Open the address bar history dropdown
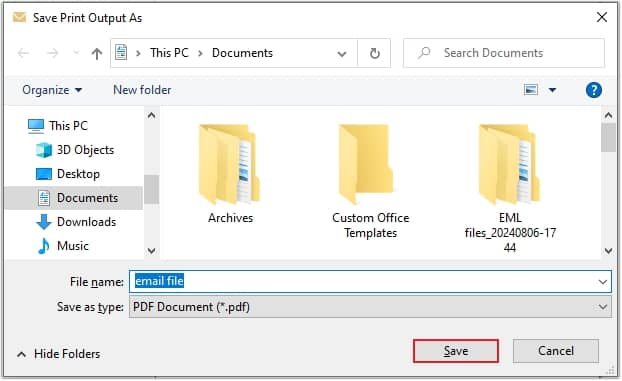This screenshot has height=381, width=622. tap(342, 54)
